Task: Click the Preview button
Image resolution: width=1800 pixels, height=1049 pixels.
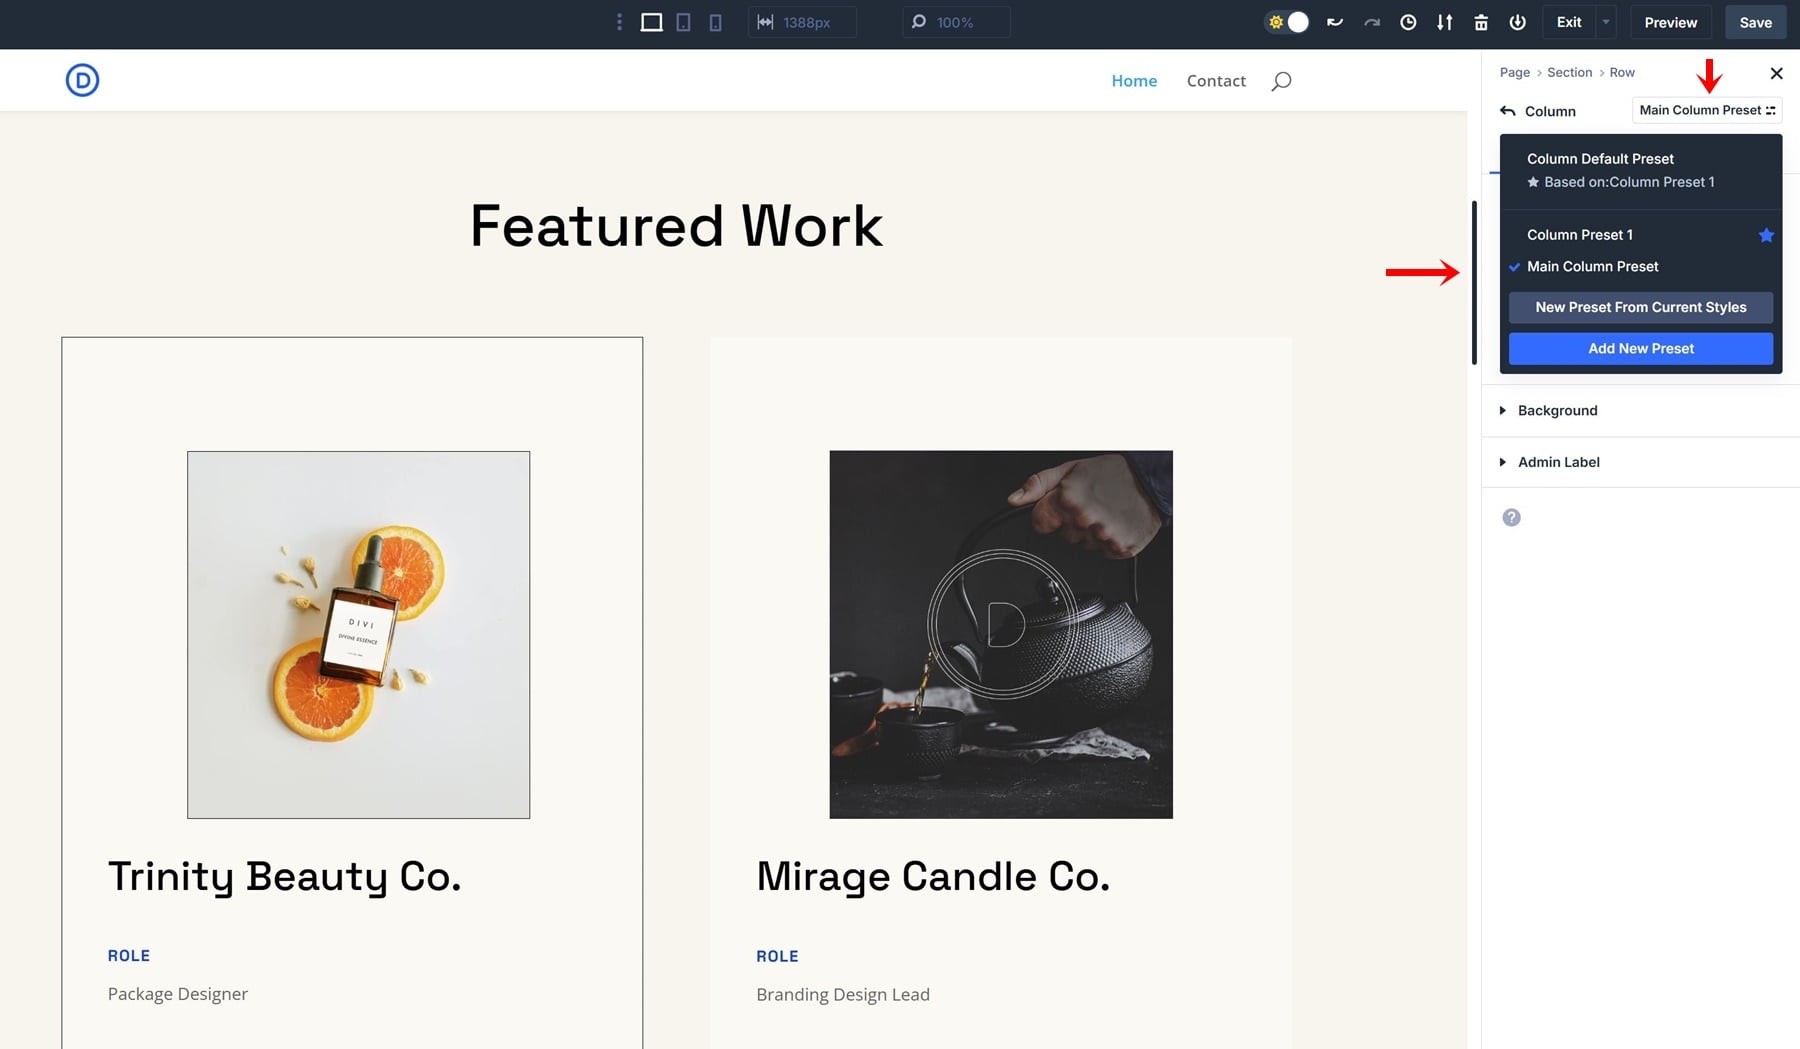Action: pos(1671,22)
